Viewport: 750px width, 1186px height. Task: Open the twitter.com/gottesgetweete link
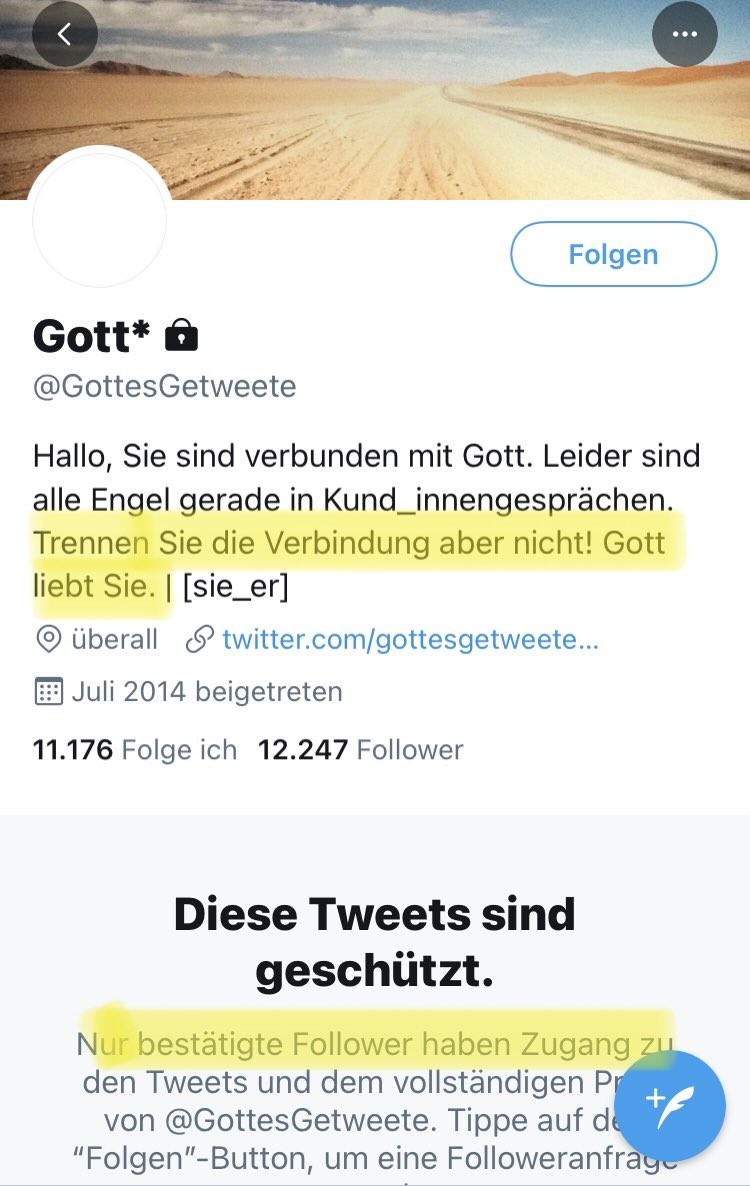click(x=410, y=640)
